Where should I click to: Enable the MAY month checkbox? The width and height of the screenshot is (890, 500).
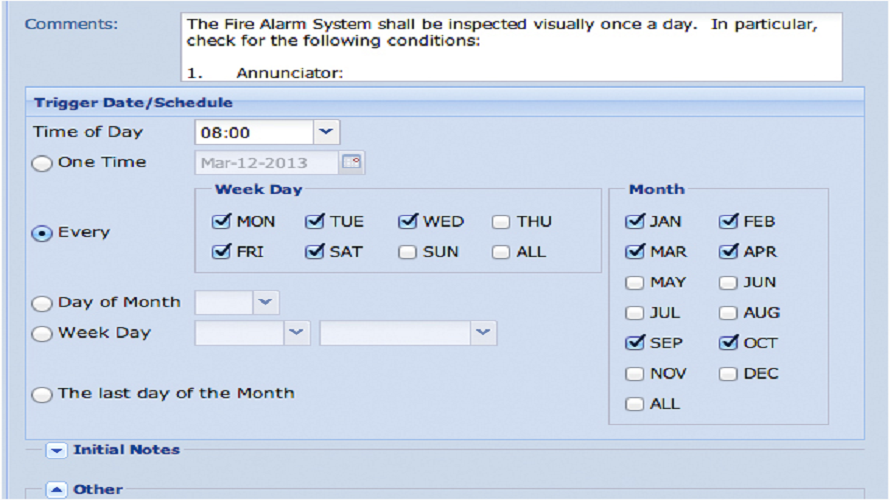(634, 283)
